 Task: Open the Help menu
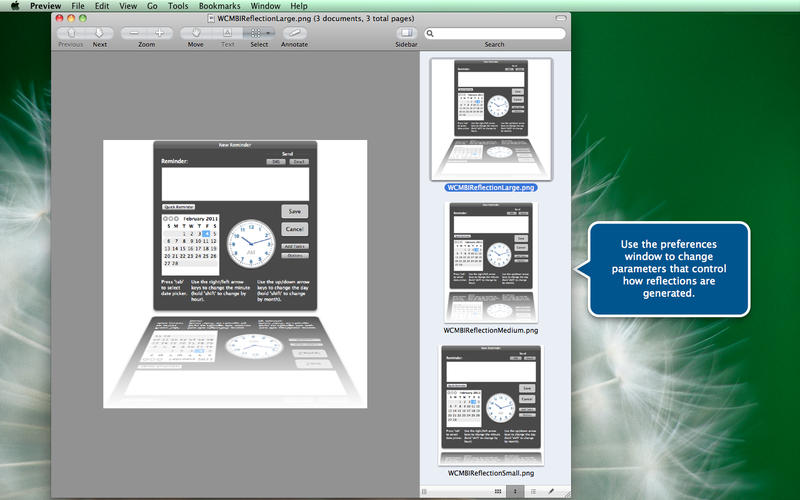[x=299, y=6]
